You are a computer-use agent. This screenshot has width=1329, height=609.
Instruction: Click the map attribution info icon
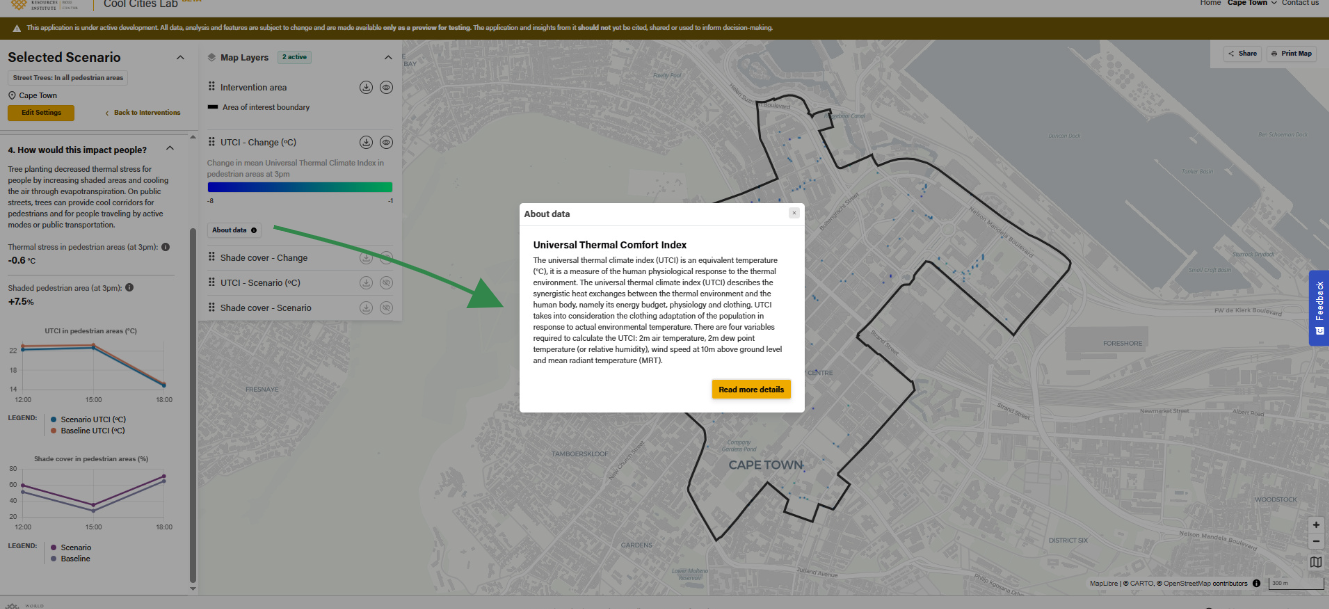(1256, 583)
